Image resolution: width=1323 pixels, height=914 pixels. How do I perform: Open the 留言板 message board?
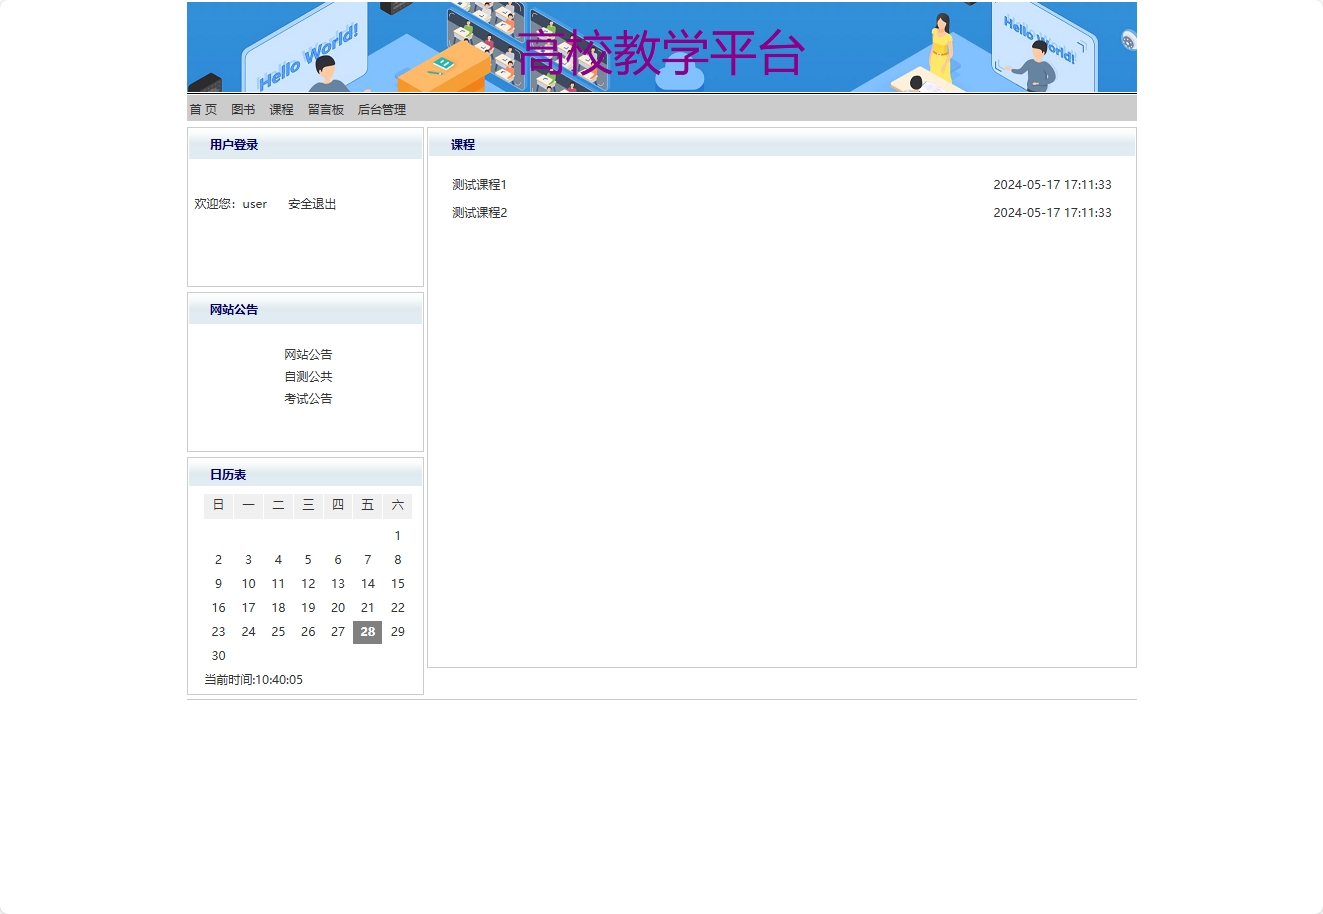click(x=324, y=110)
